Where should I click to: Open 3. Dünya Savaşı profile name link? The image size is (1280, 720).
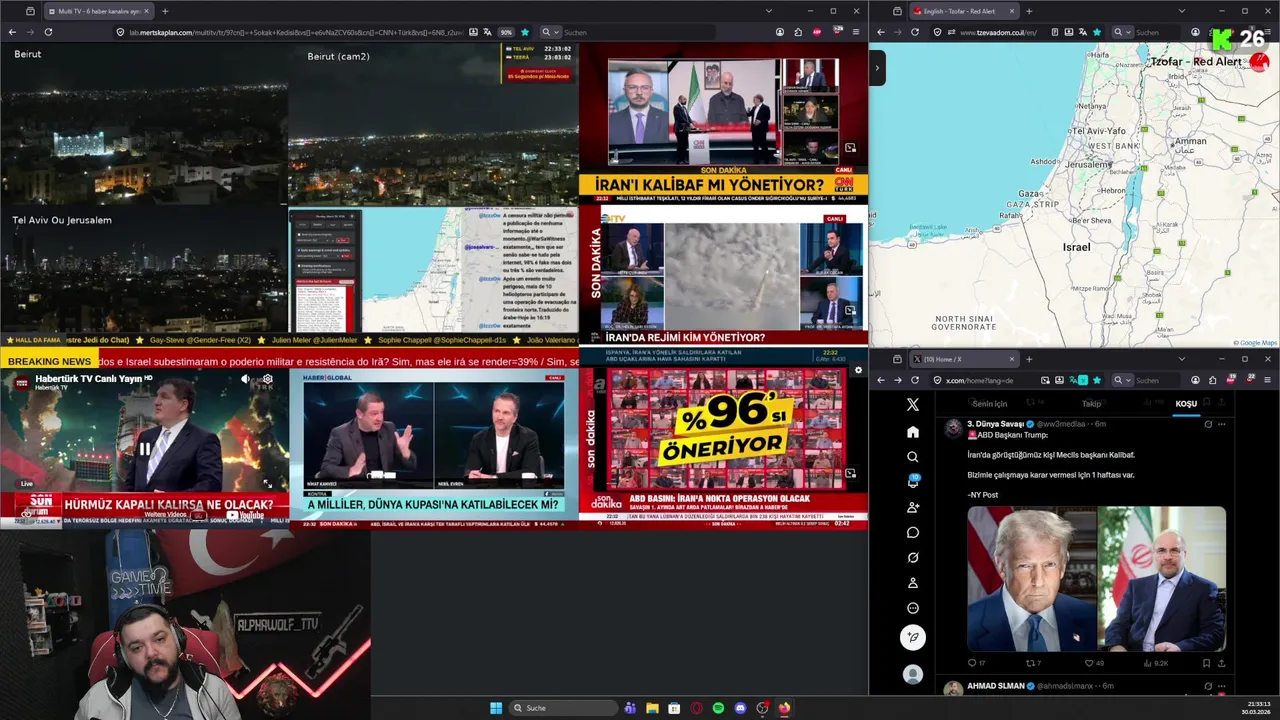click(x=995, y=424)
